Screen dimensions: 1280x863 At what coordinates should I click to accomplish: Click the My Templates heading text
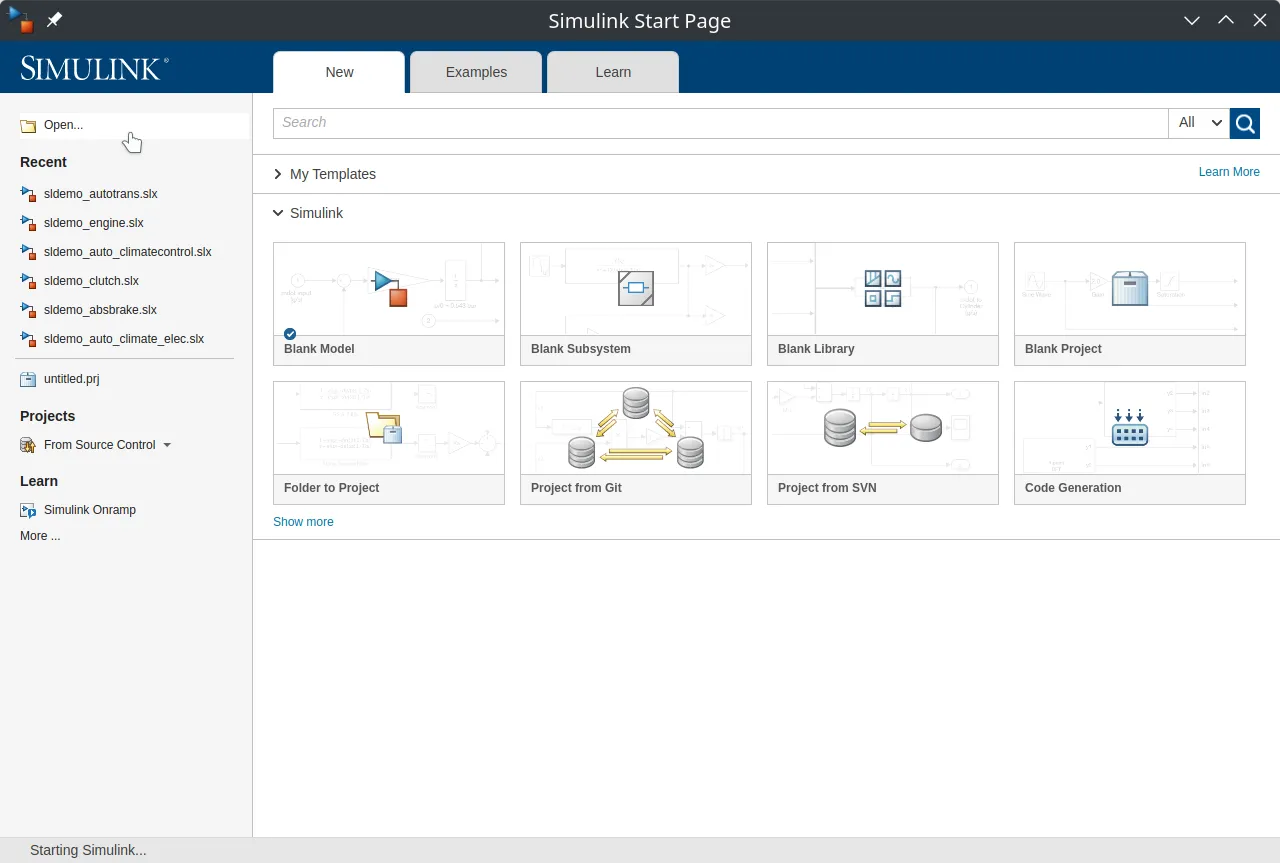tap(333, 174)
